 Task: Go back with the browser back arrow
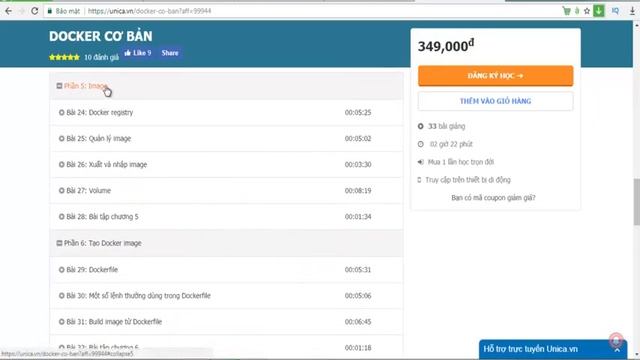pyautogui.click(x=8, y=11)
